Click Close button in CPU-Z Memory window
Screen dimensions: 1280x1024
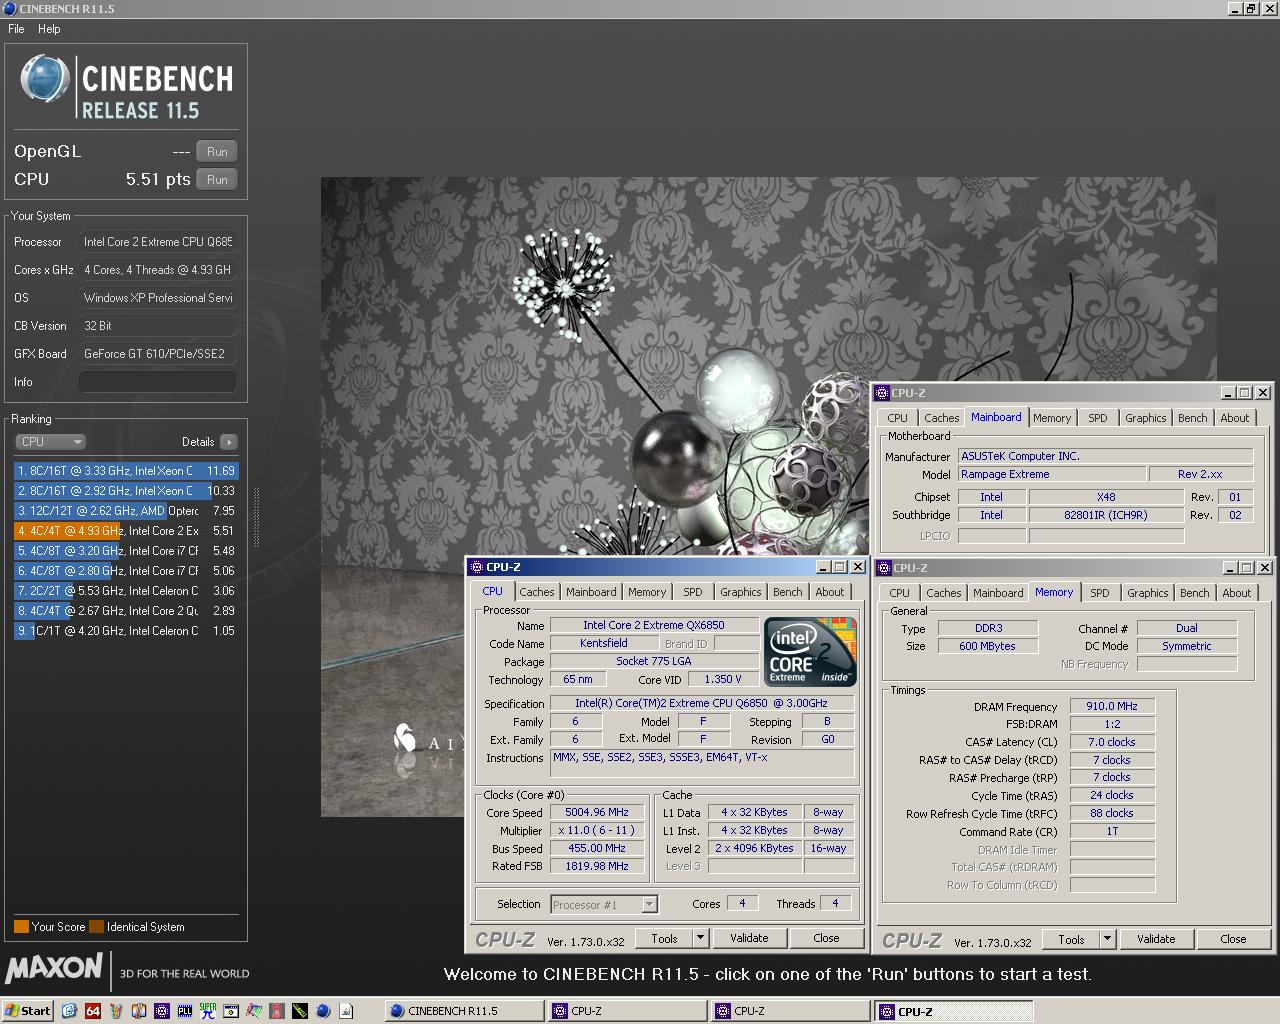point(1233,939)
